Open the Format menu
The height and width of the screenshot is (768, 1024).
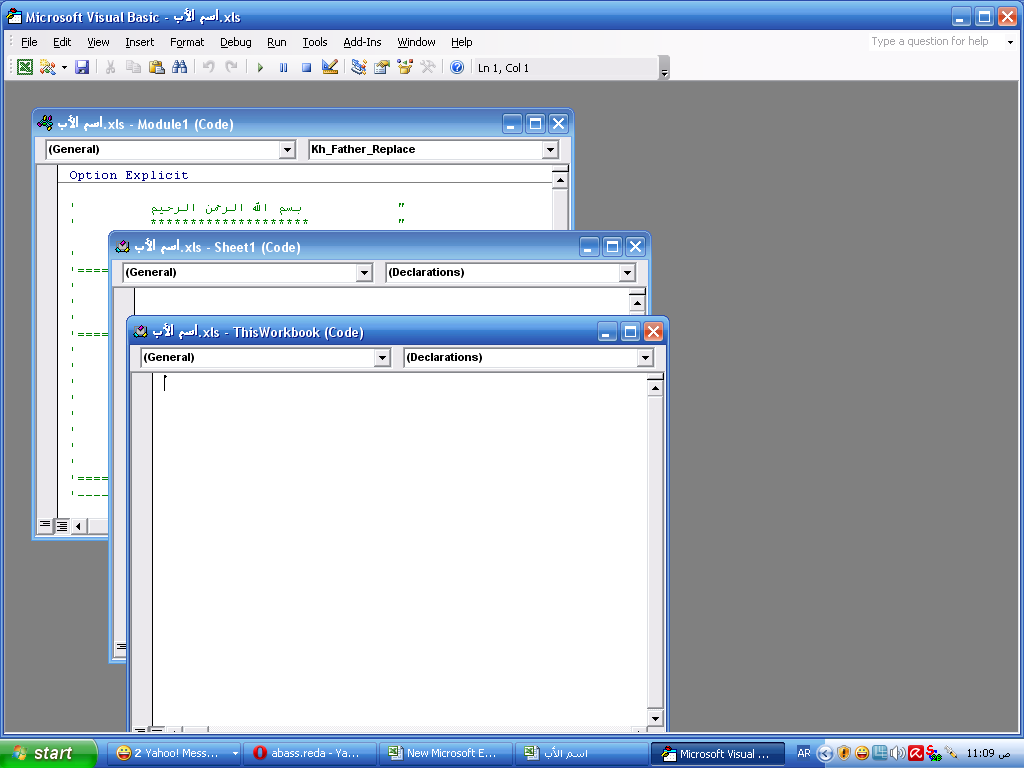click(187, 42)
